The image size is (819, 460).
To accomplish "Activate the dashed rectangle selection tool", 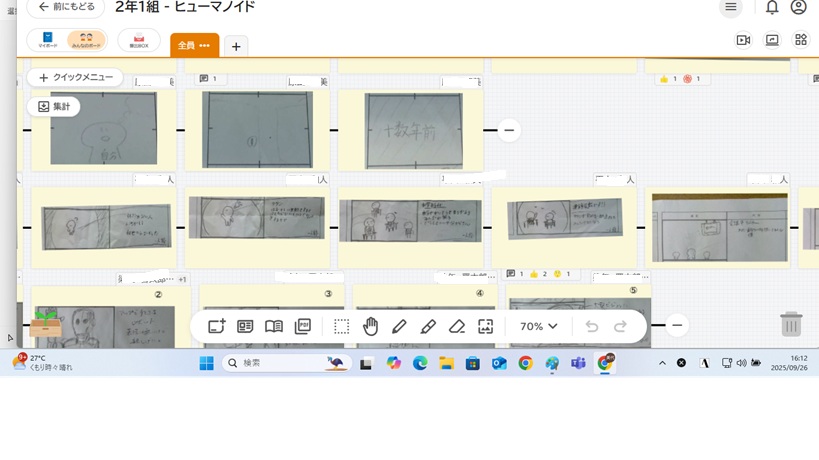I will point(341,327).
